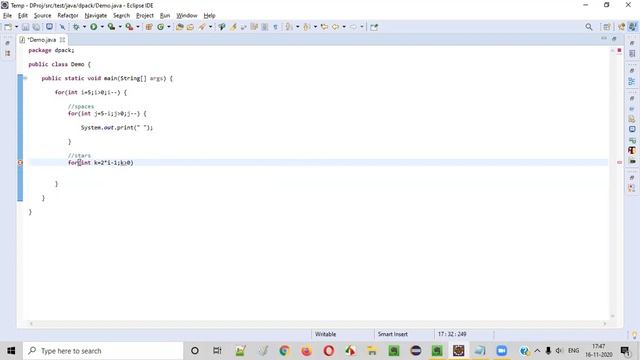The image size is (640, 360).
Task: Expand the New Java Class dropdown
Action: tap(169, 27)
